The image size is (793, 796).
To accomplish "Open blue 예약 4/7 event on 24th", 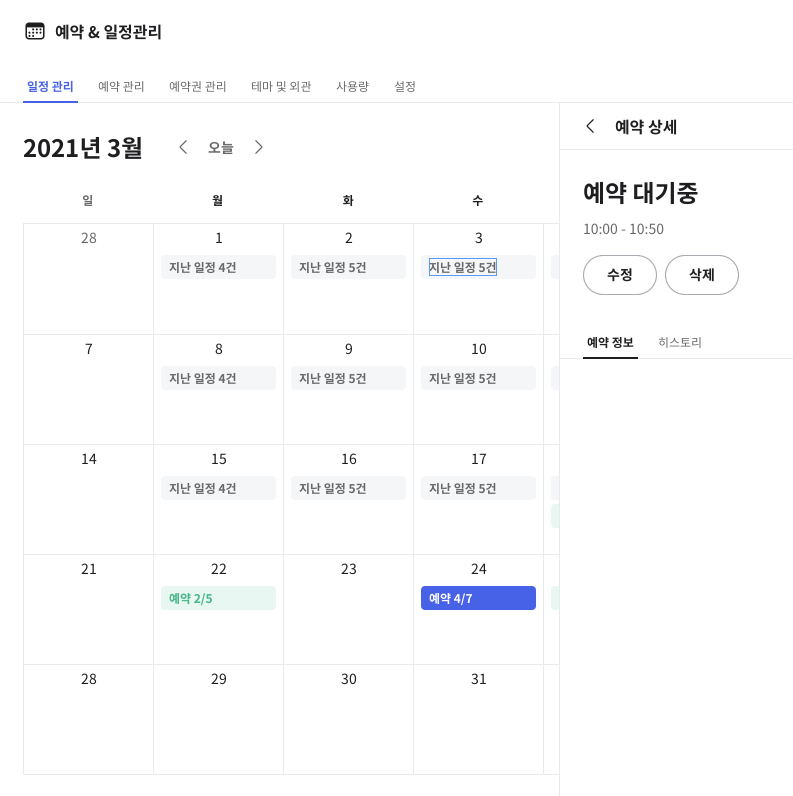I will [x=478, y=598].
